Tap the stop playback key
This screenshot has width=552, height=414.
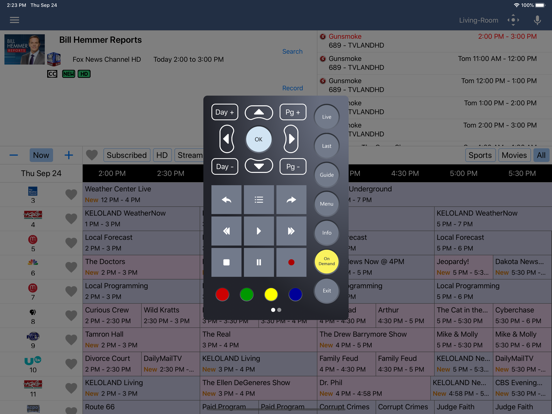pyautogui.click(x=226, y=262)
